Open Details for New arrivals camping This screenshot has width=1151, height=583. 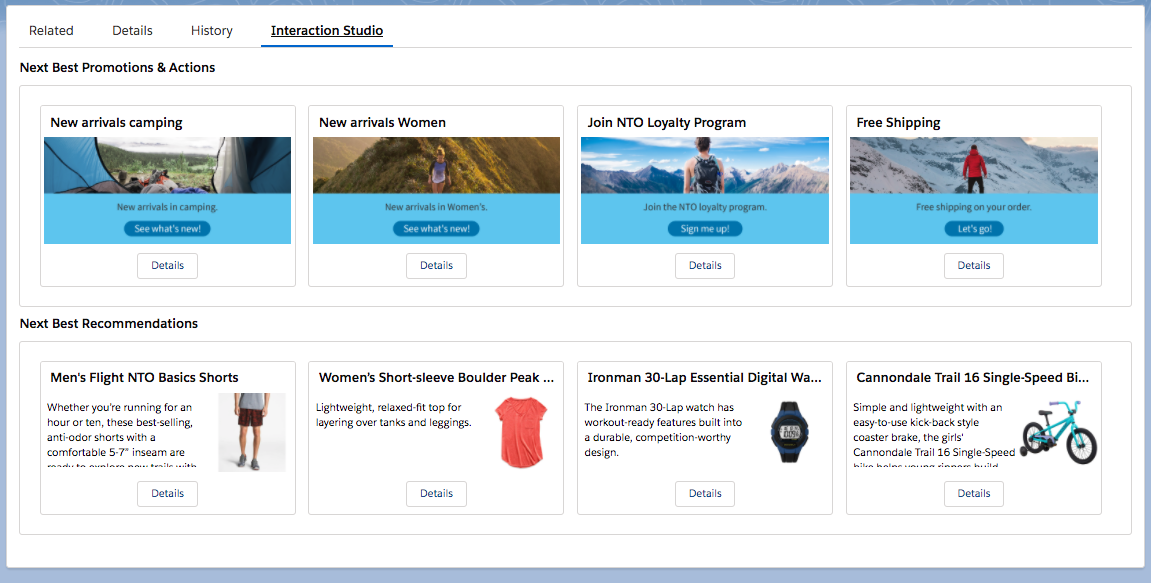(x=167, y=266)
